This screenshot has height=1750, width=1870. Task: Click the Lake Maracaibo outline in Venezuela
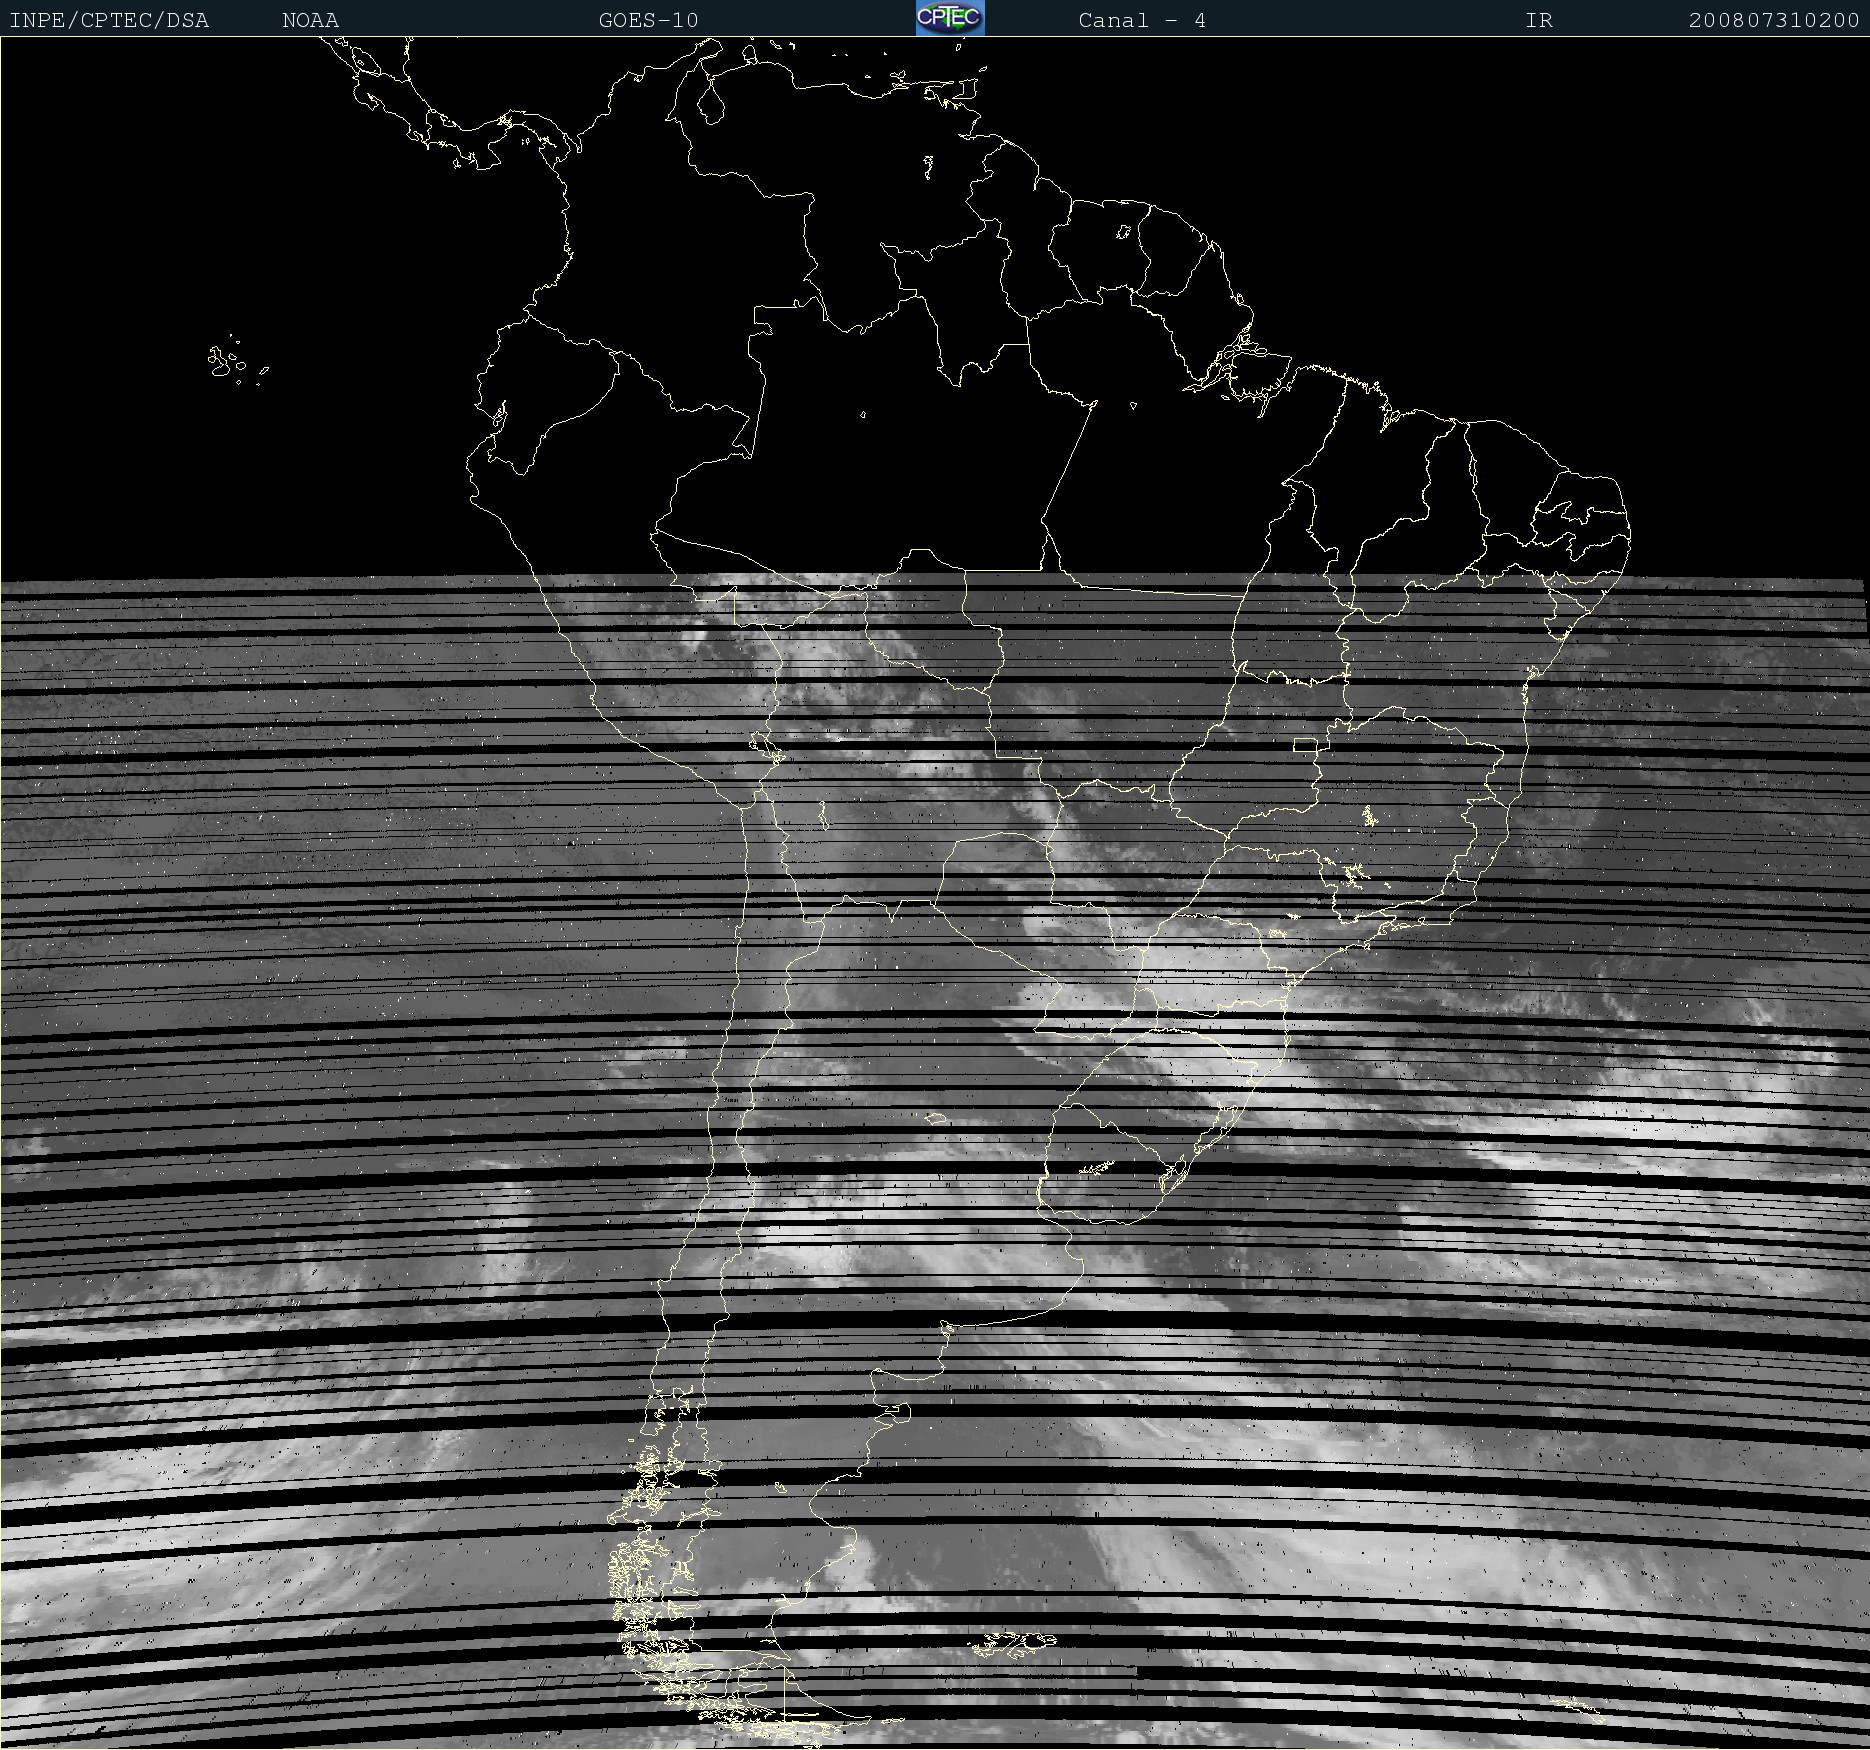711,100
